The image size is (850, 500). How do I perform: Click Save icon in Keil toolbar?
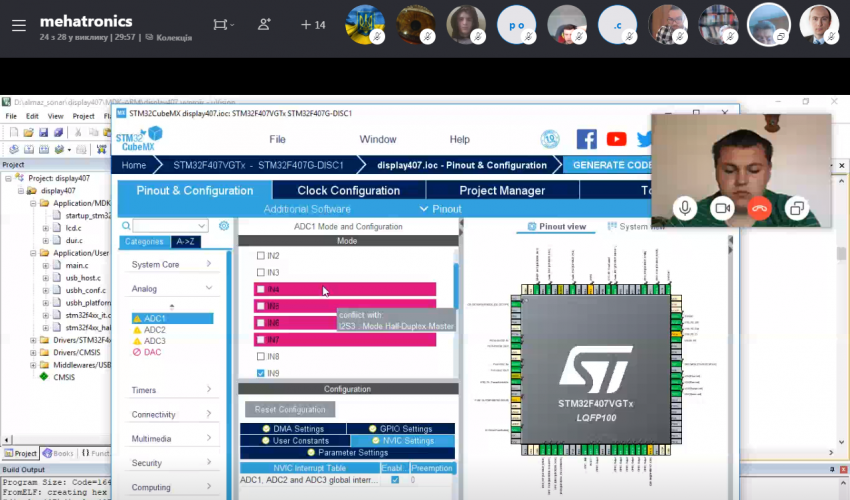tap(43, 133)
